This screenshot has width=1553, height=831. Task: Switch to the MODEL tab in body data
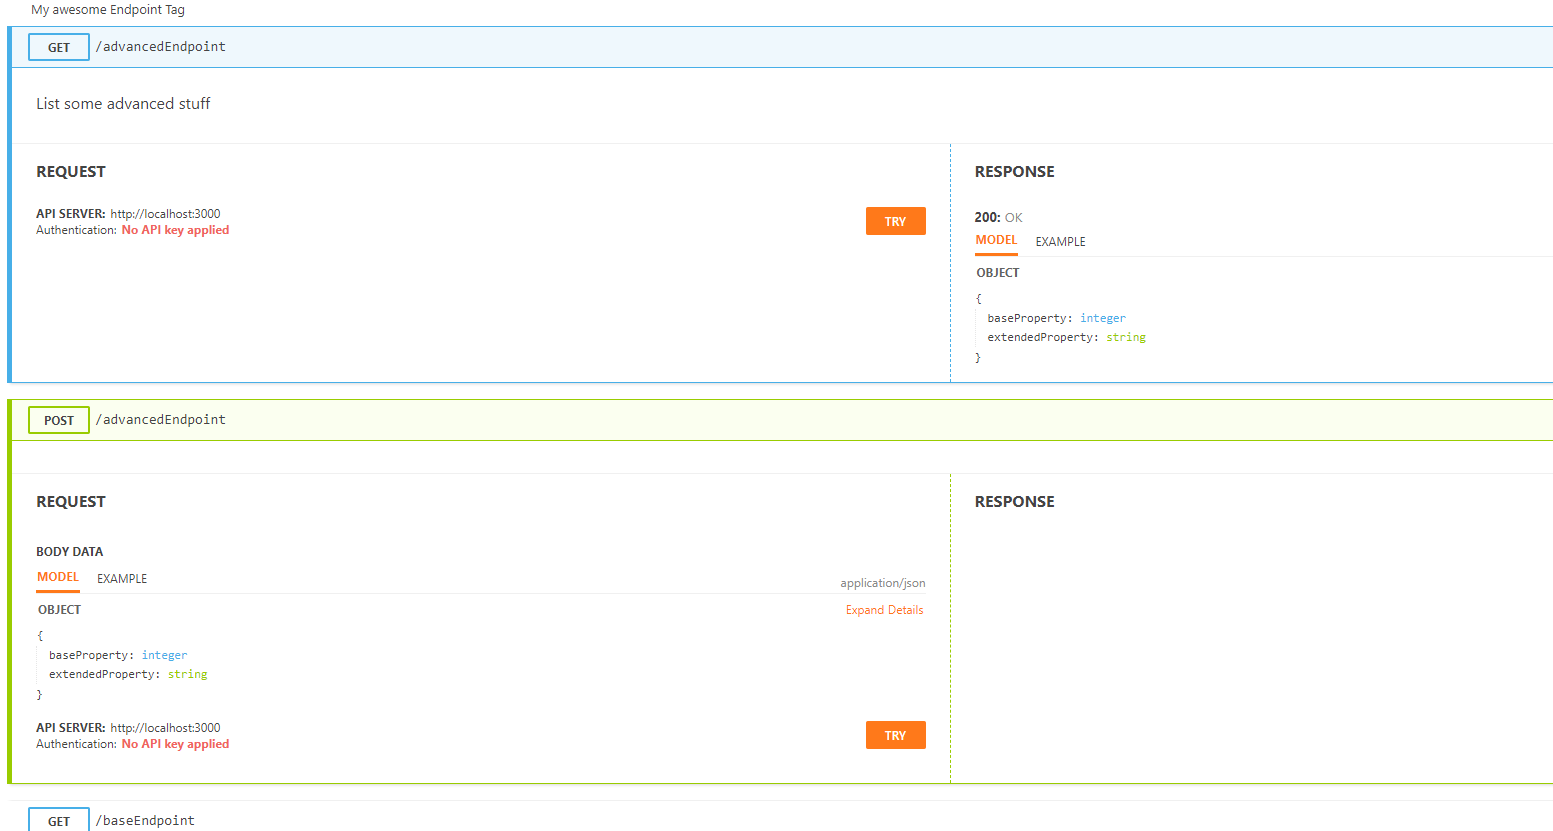57,577
